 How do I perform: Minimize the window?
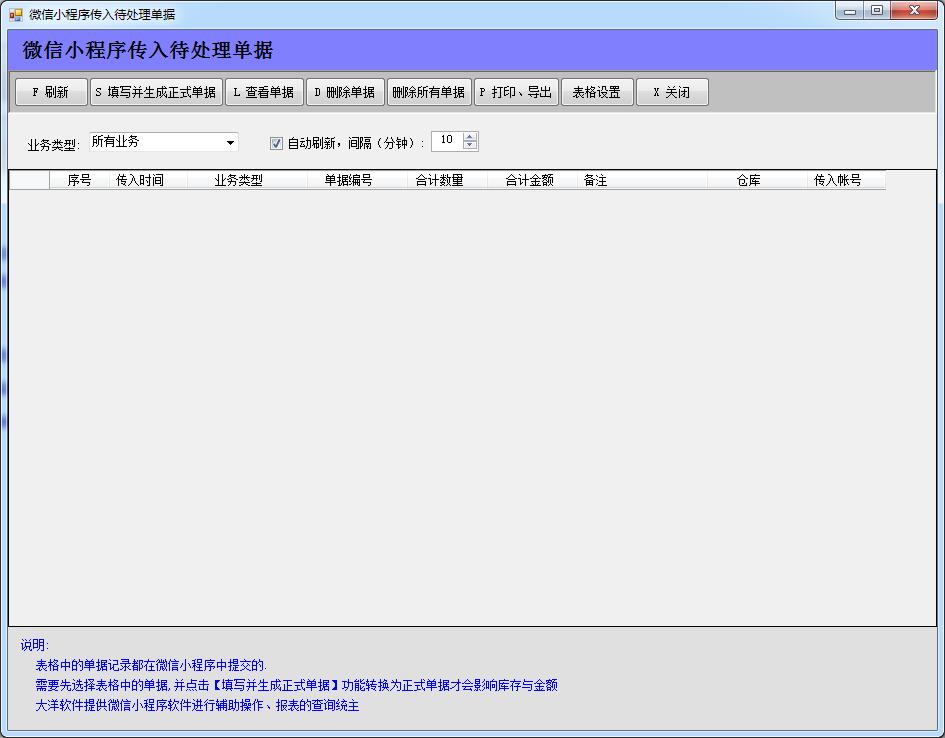pyautogui.click(x=850, y=11)
